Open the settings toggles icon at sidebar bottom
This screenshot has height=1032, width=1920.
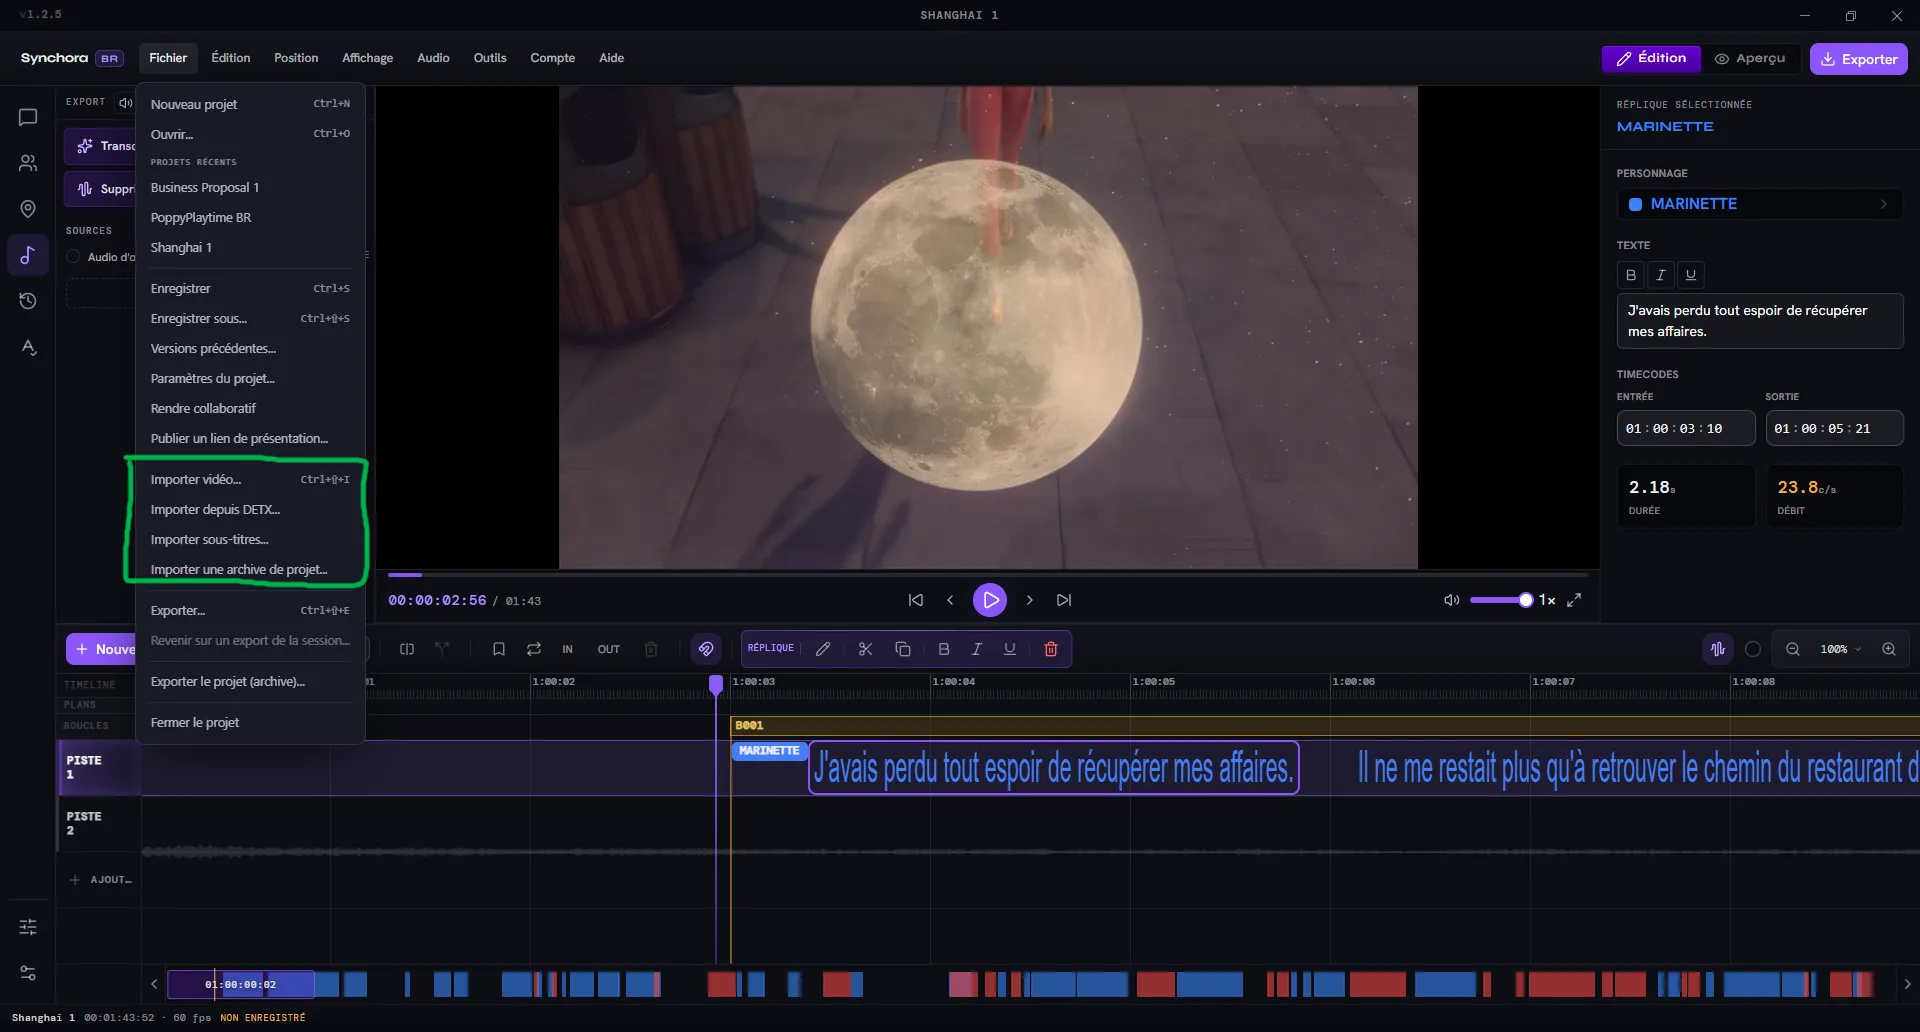pos(28,973)
